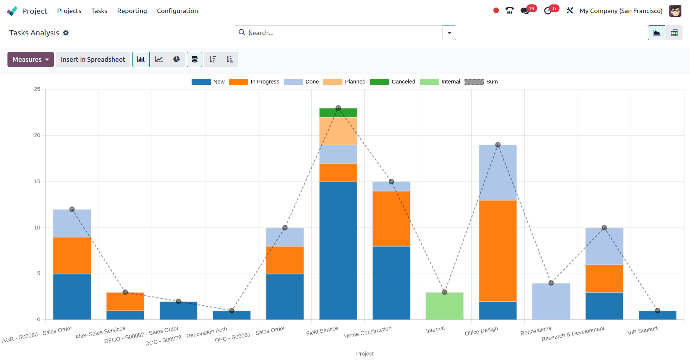Click the search magnifier icon
The image size is (690, 360).
[x=242, y=32]
